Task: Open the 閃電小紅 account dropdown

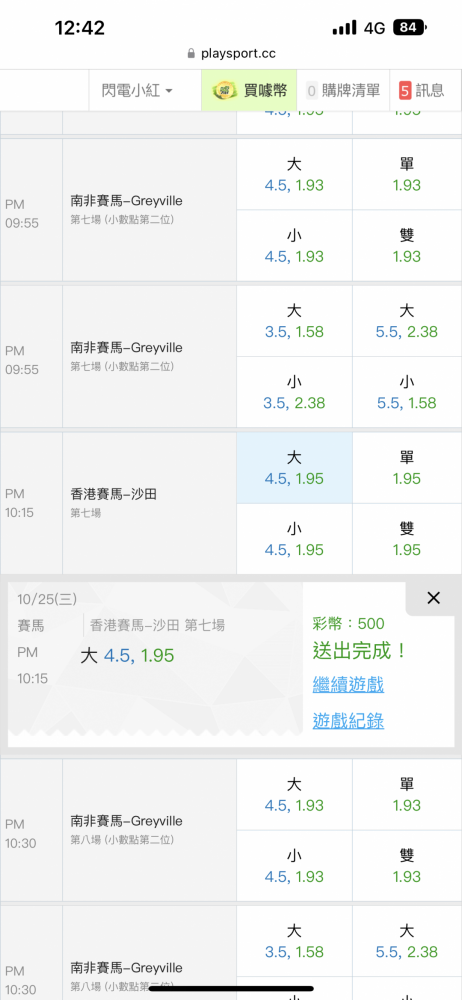Action: pos(137,91)
